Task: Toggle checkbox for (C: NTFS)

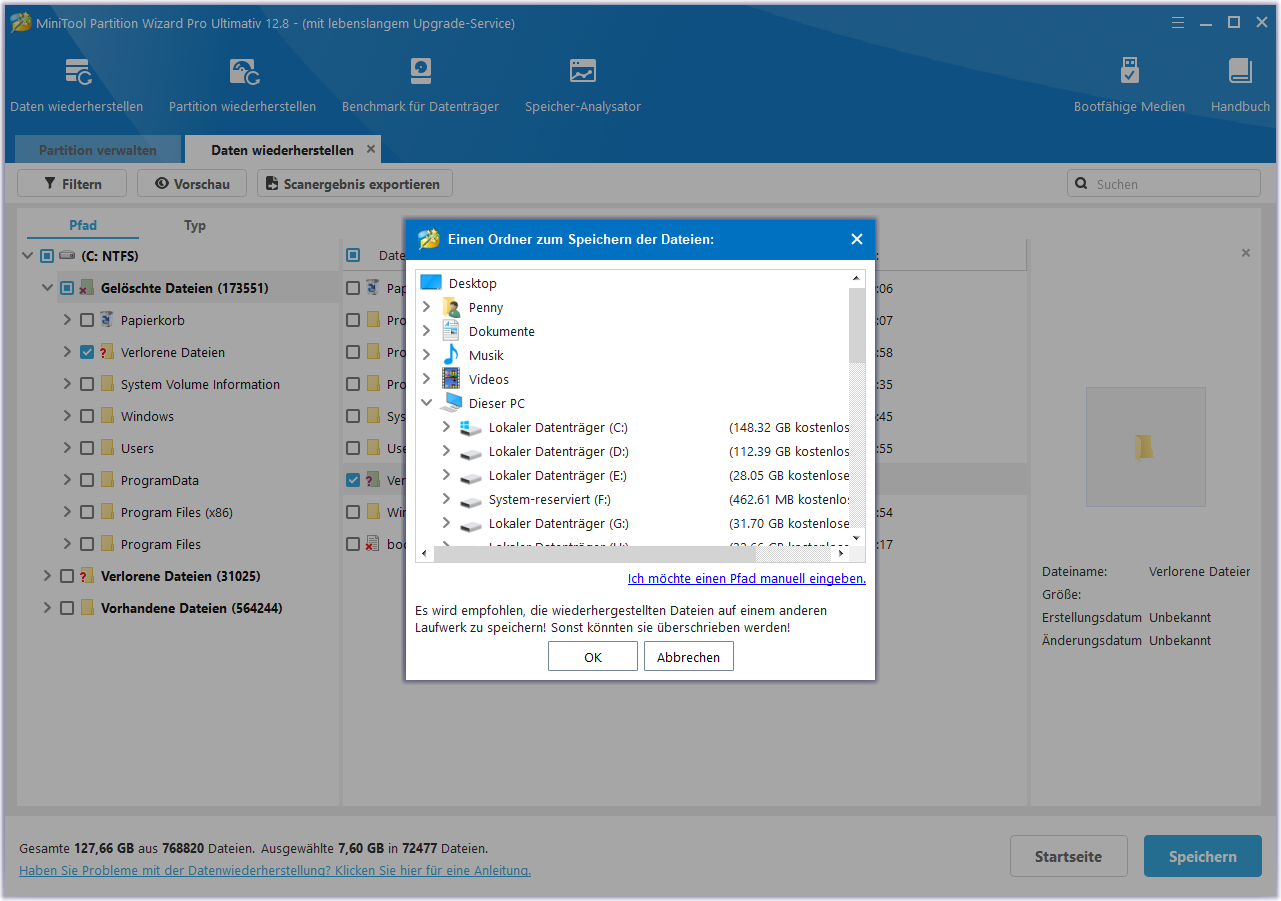Action: [x=46, y=256]
